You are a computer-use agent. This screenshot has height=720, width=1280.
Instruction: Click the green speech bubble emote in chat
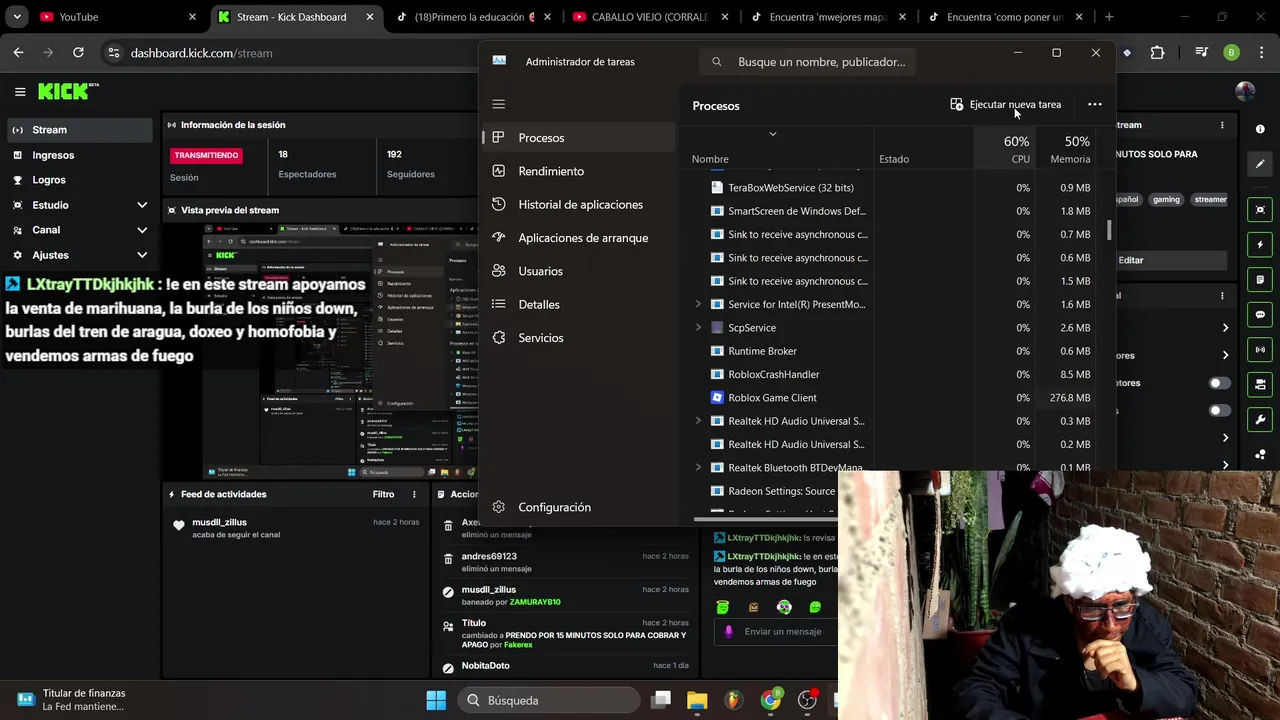[815, 607]
